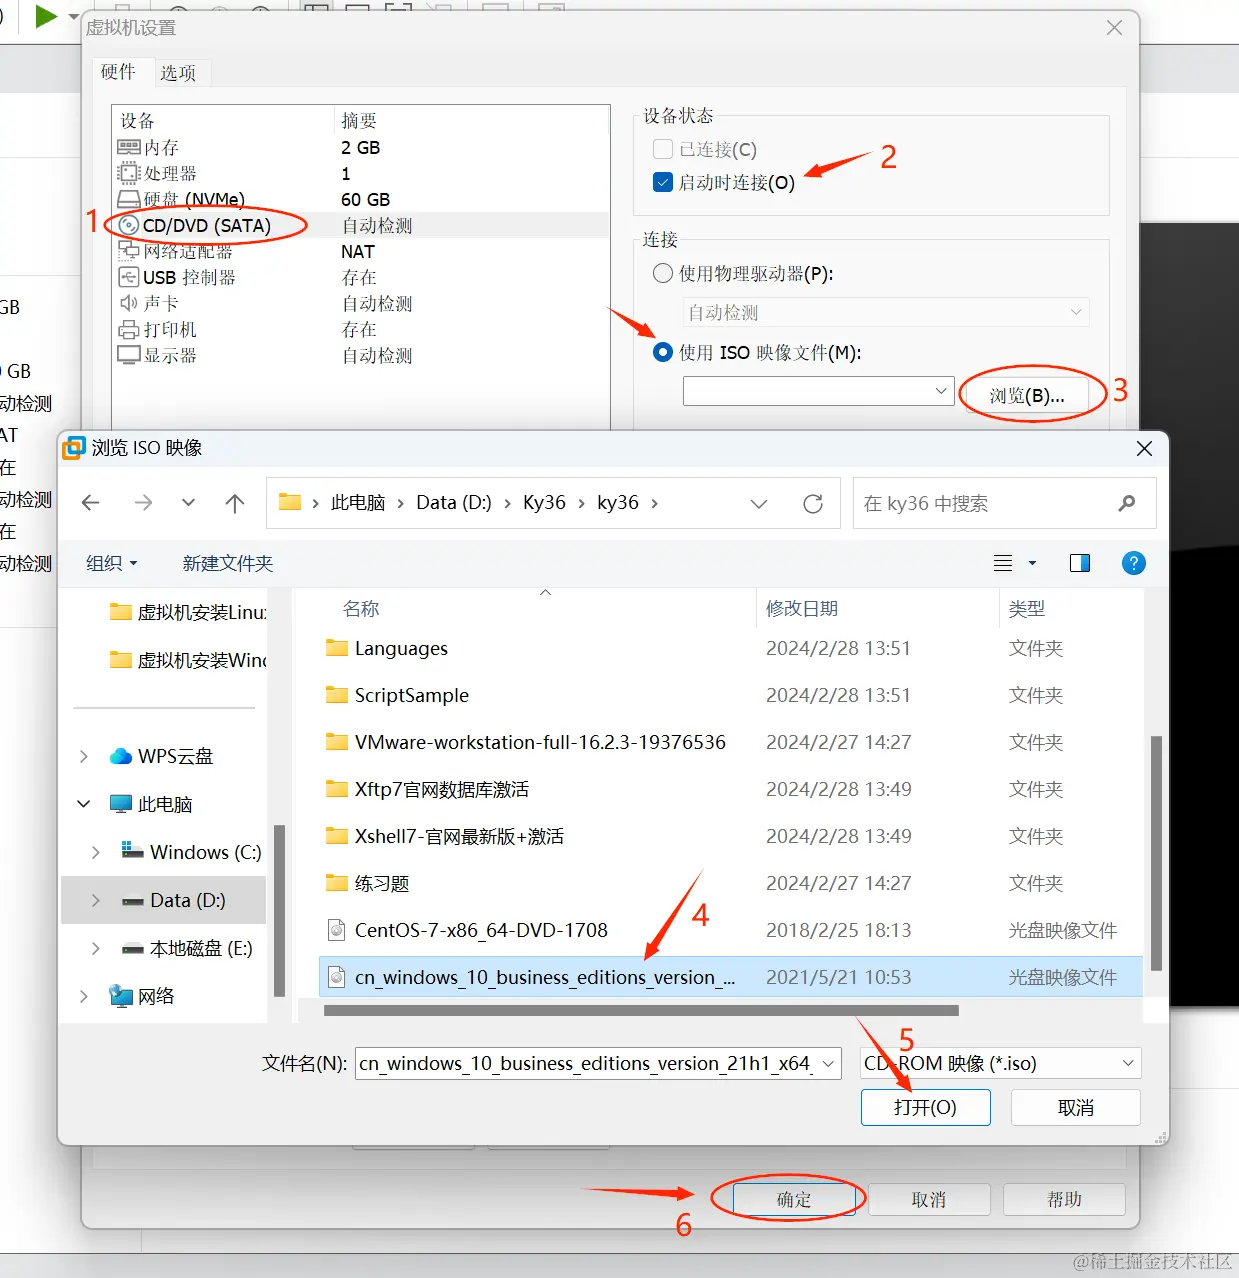
Task: Click Help in VM settings window
Action: 1064,1199
